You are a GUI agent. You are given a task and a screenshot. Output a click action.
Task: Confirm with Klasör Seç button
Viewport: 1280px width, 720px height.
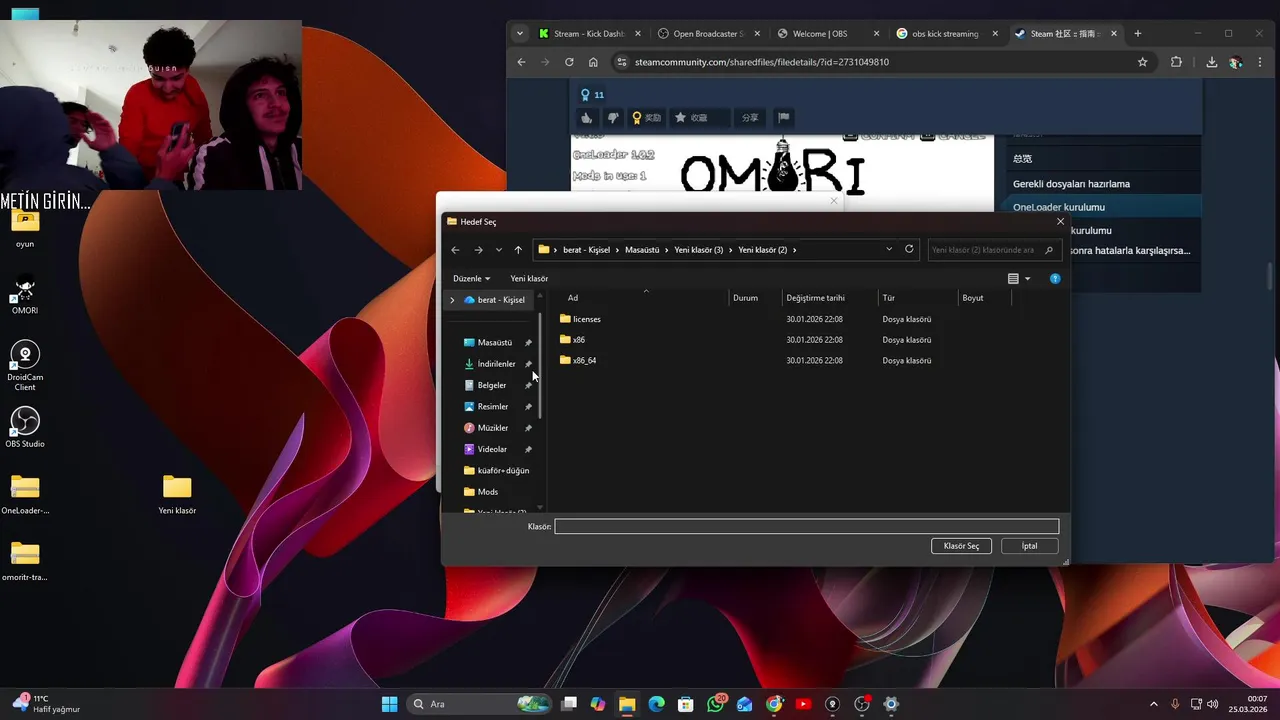961,546
